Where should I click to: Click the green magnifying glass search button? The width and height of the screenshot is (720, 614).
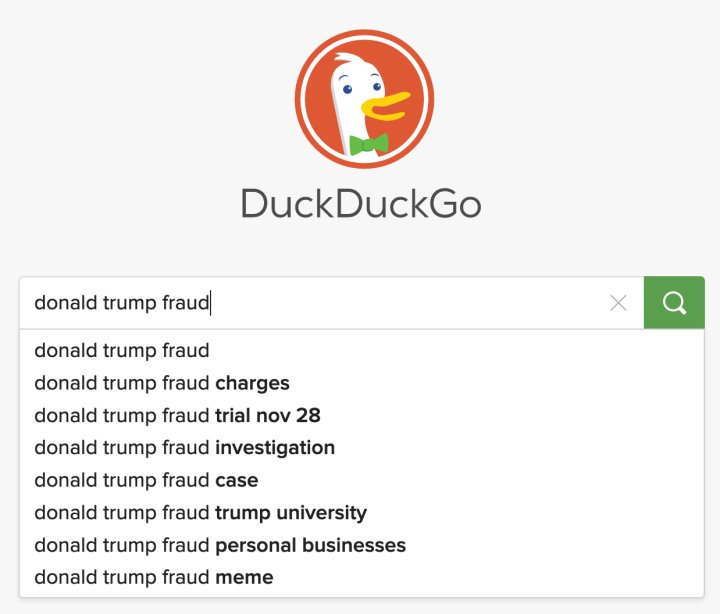point(674,303)
